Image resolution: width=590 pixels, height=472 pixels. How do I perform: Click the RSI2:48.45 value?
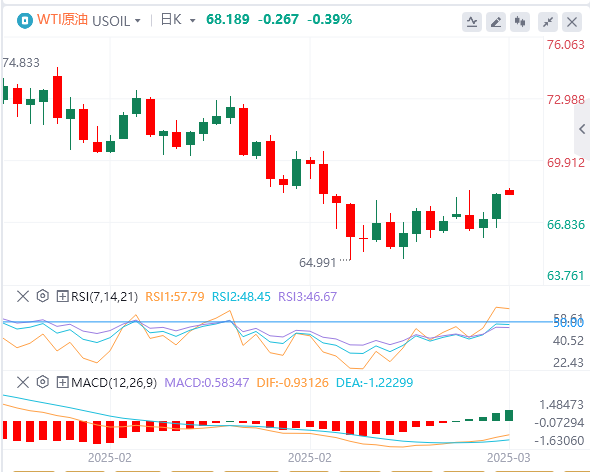coord(241,297)
